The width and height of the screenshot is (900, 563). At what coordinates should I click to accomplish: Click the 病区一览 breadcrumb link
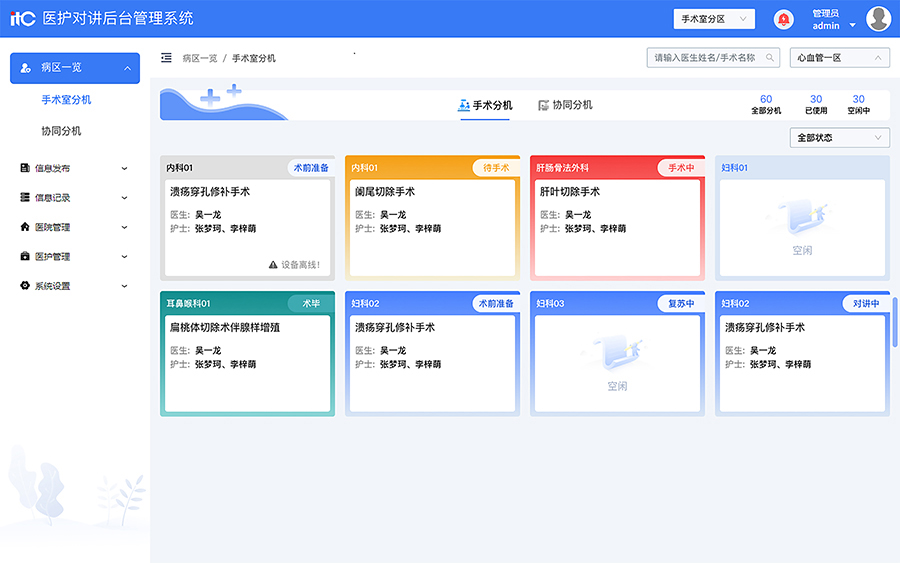[200, 58]
